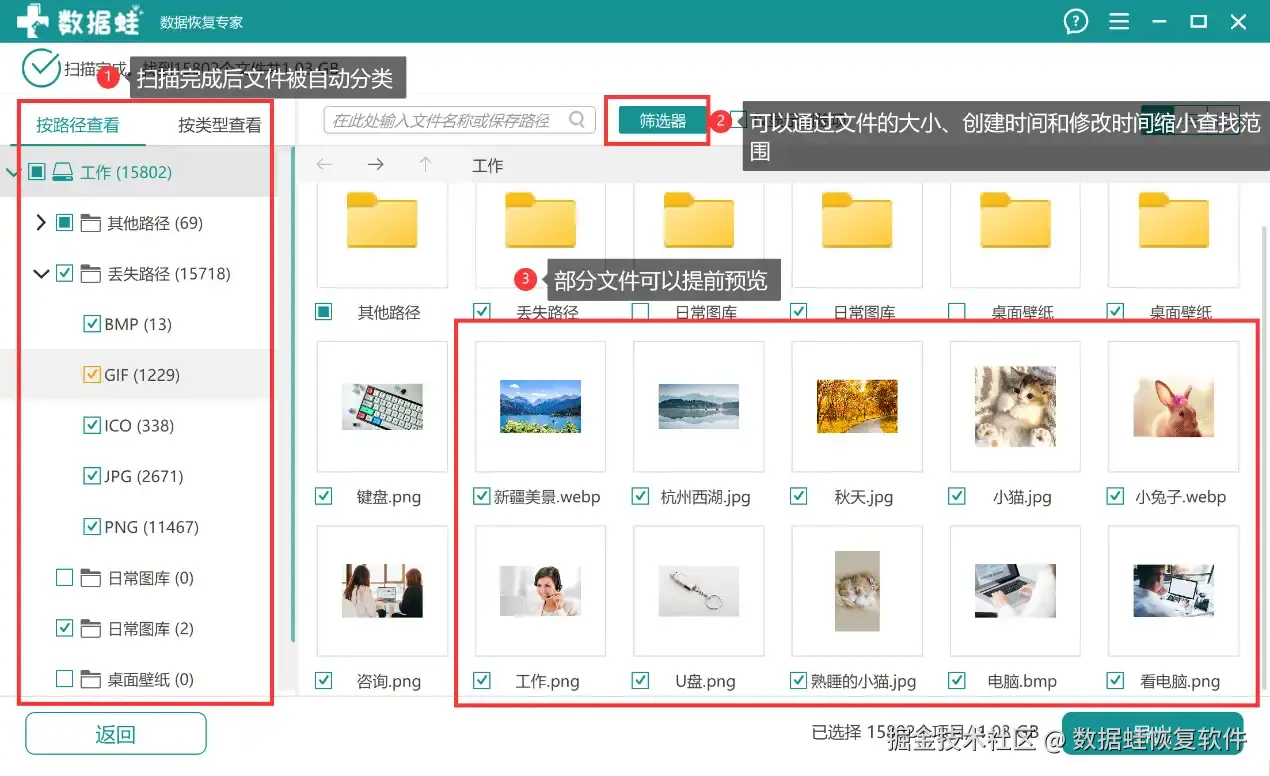Select the 杭州西湖.jpg lake thumbnail
Image resolution: width=1270 pixels, height=776 pixels.
[699, 406]
